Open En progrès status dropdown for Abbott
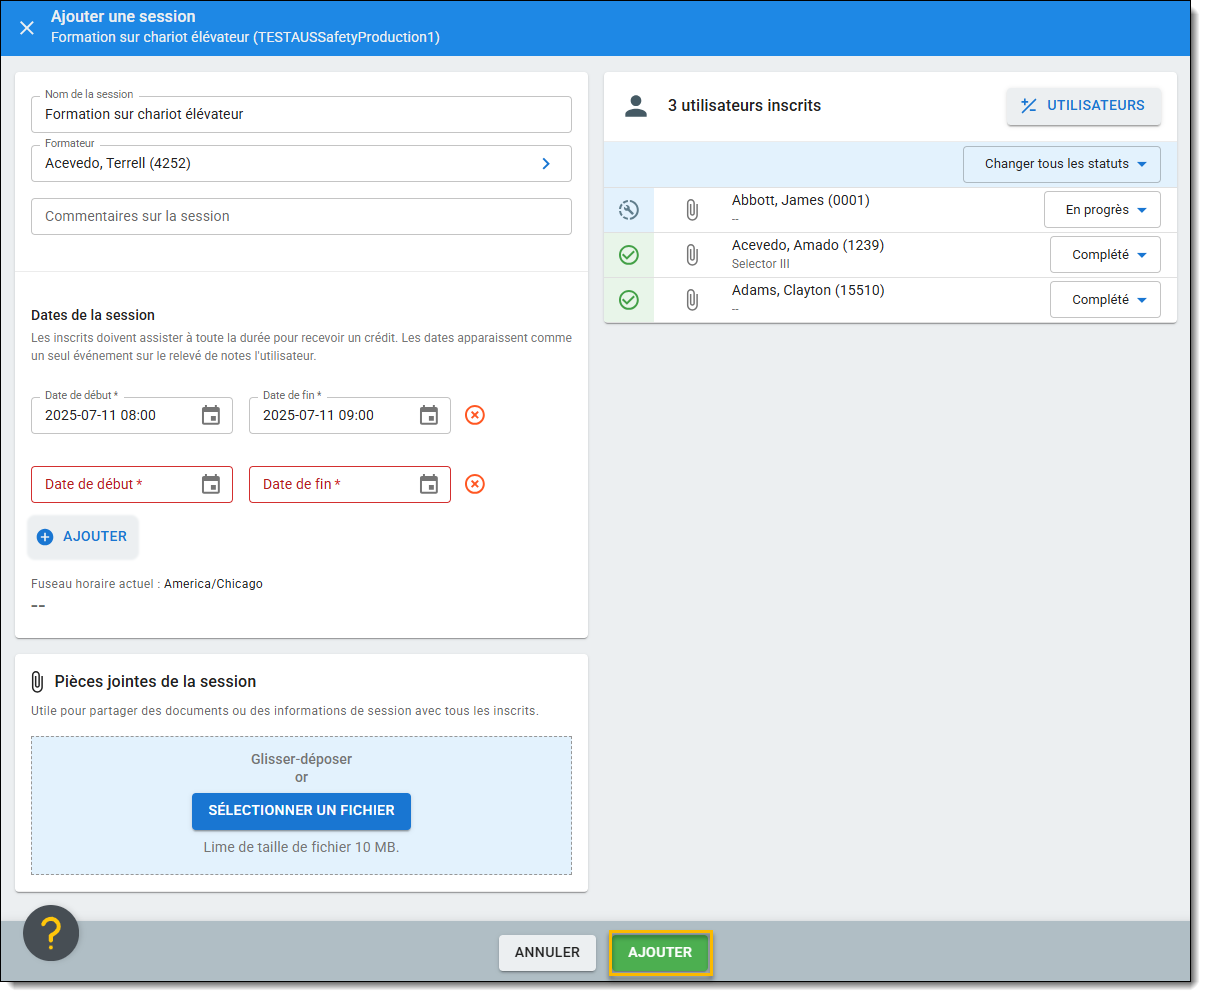 [1102, 210]
